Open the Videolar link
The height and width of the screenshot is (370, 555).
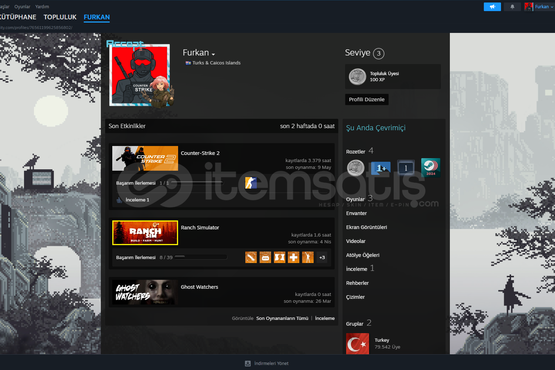pos(355,241)
